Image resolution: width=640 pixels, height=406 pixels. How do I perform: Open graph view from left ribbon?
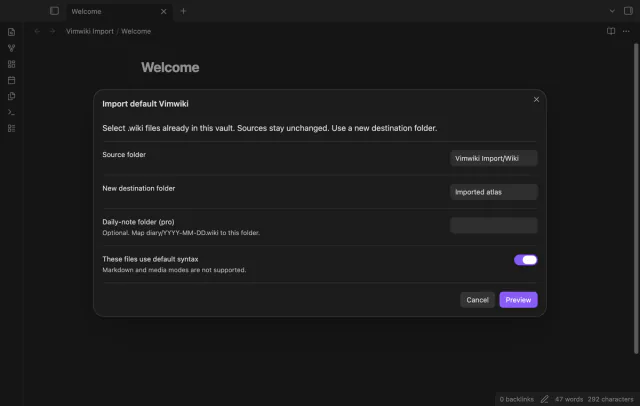coord(11,48)
